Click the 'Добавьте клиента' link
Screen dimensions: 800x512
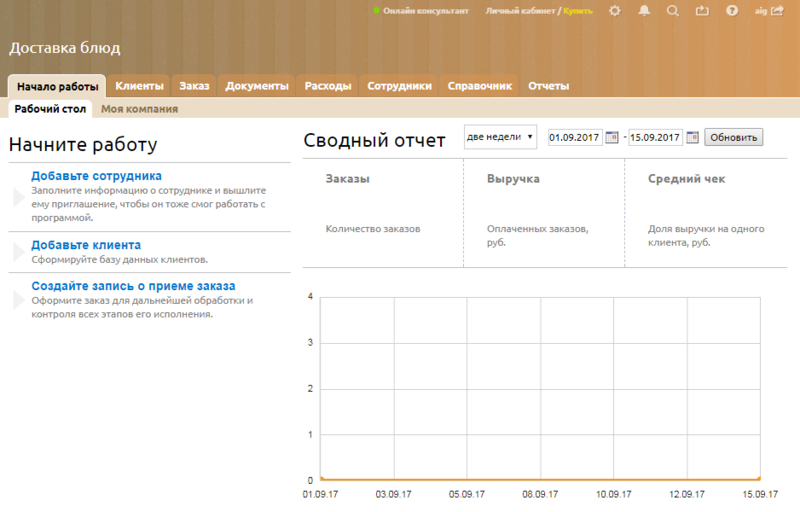tap(86, 245)
